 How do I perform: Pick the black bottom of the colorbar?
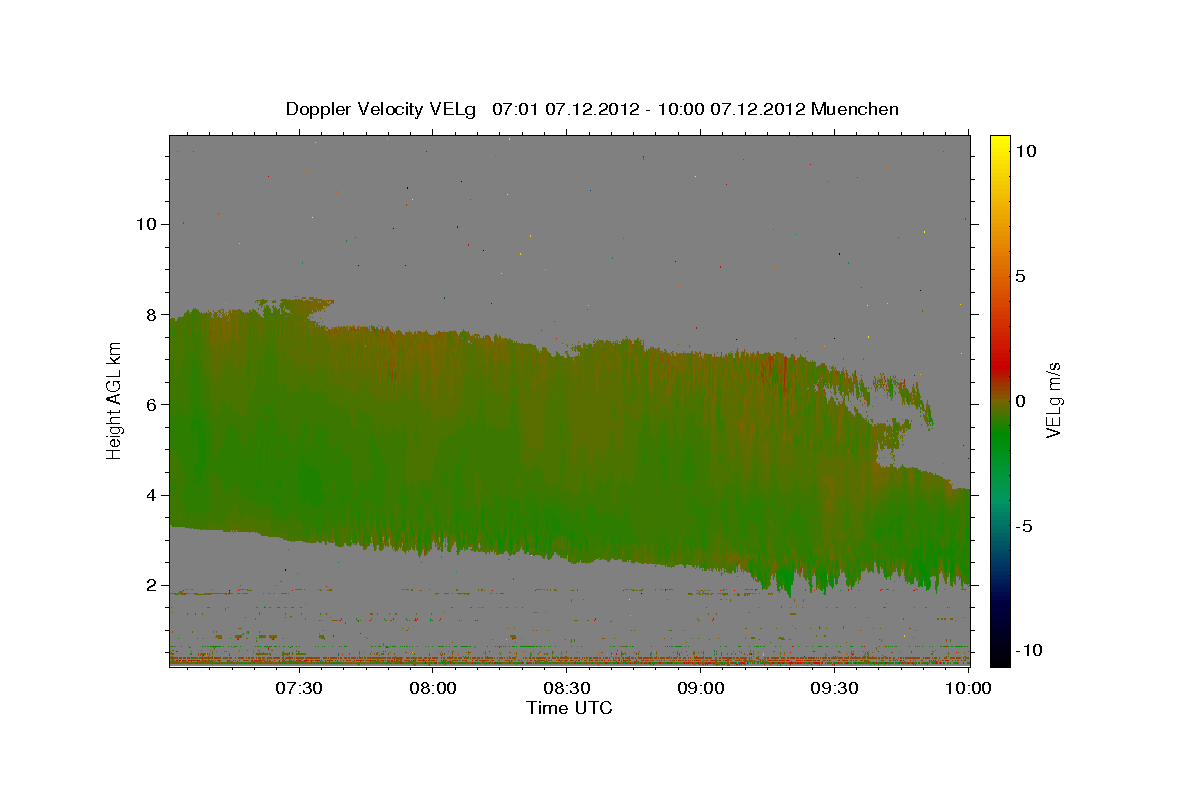999,655
